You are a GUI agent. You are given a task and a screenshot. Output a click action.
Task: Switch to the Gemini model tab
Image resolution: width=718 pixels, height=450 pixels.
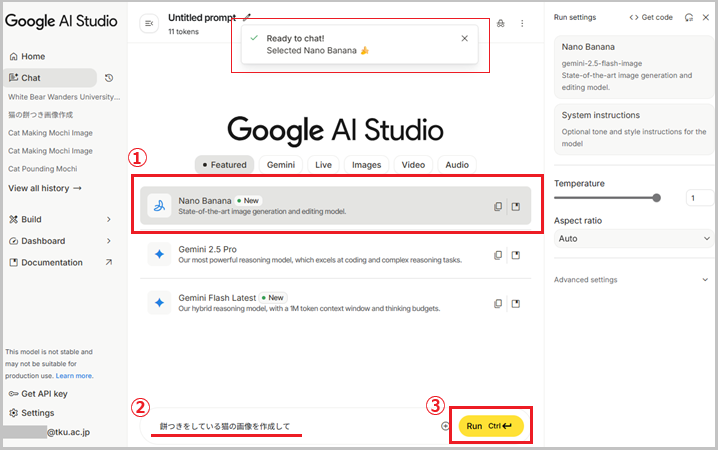tap(280, 165)
